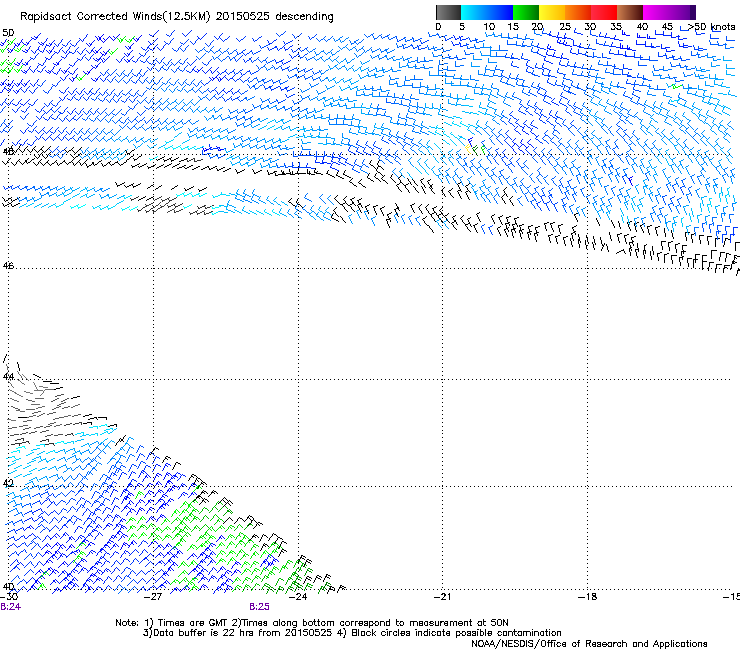
Task: Click the 'NOAA/NESDIS/Office of Research and Applications' credit
Action: click(589, 644)
